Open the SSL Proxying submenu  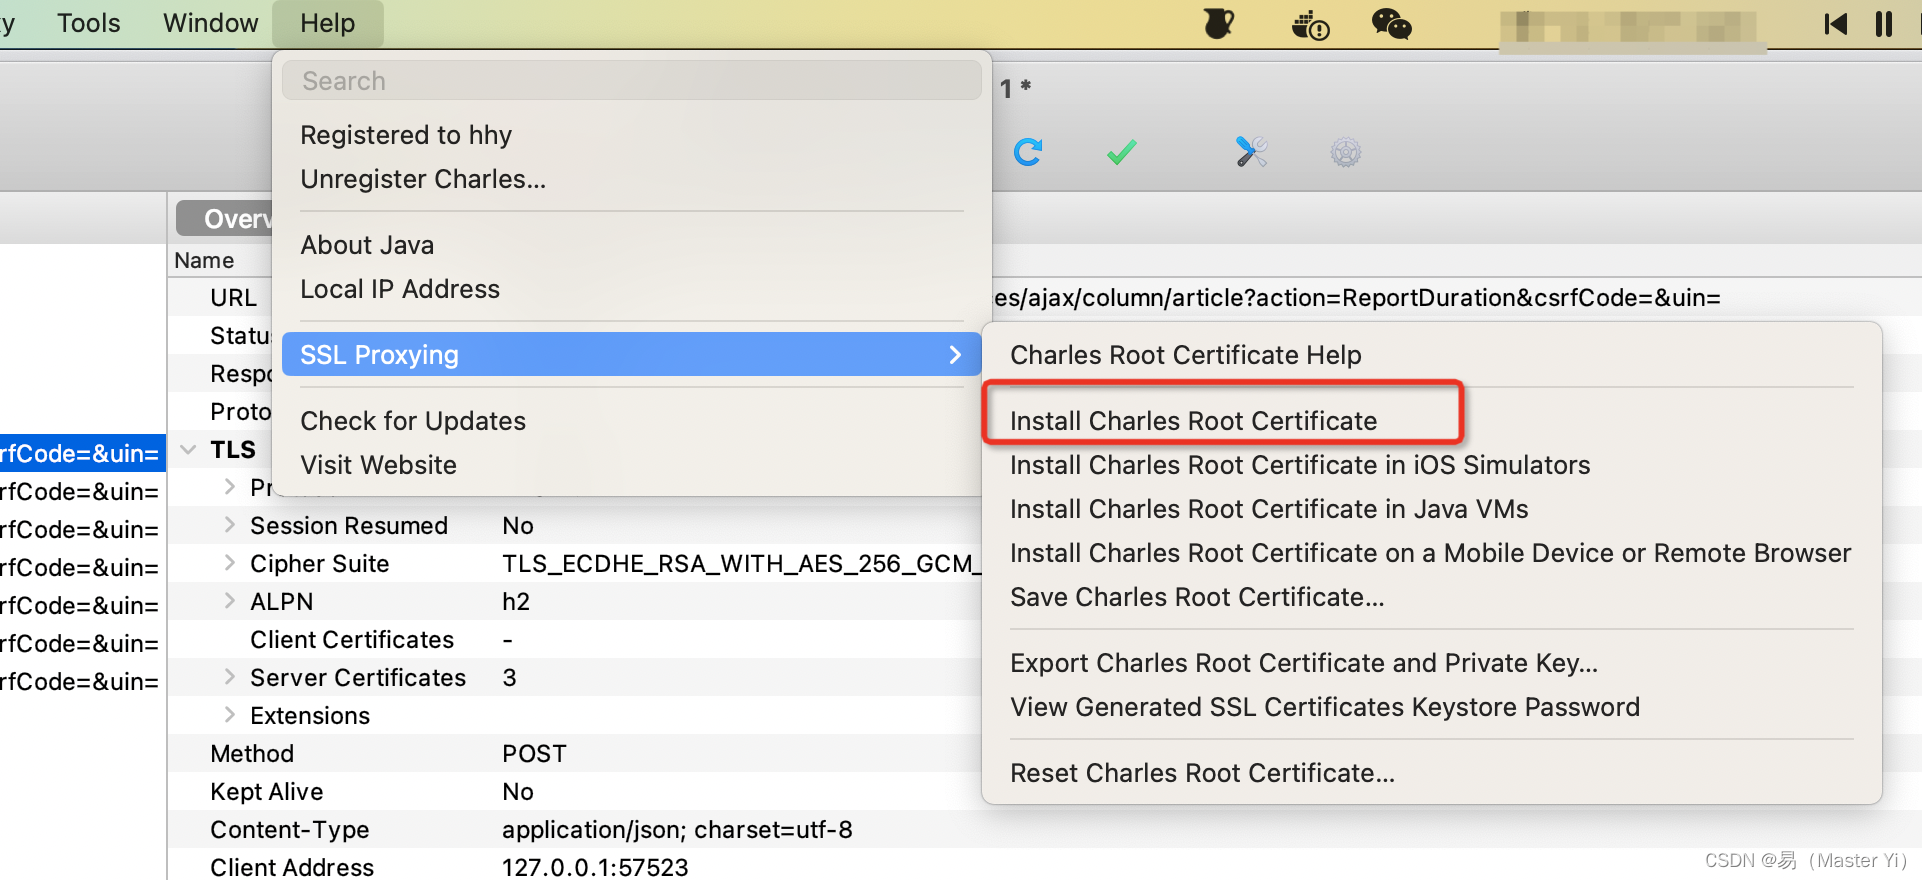coord(632,354)
